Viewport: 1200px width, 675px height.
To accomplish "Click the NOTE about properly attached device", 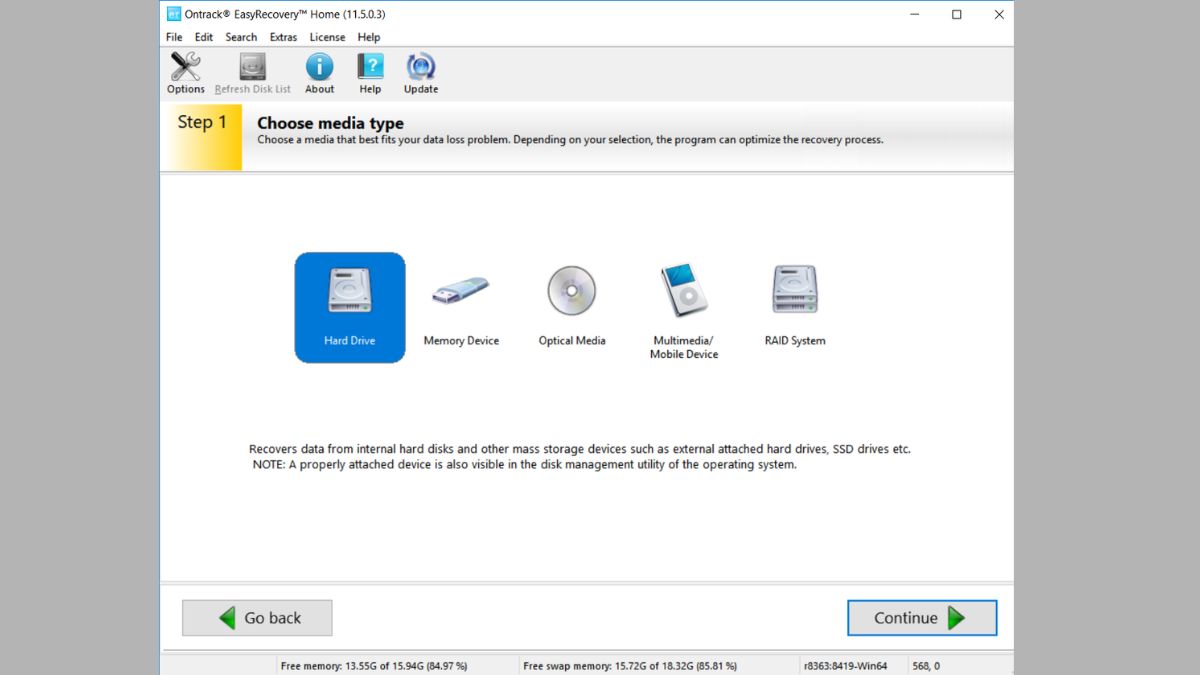I will [524, 465].
